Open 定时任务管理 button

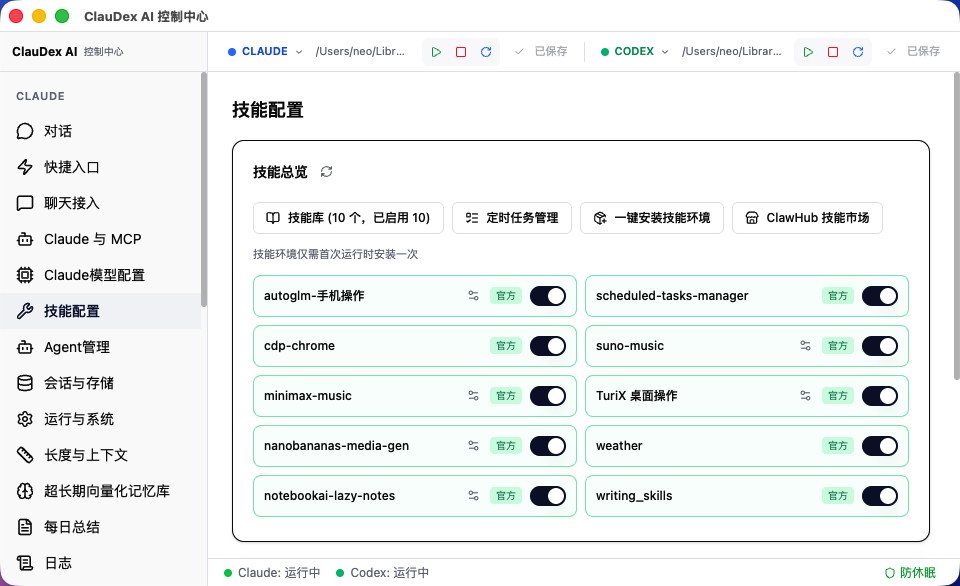pyautogui.click(x=512, y=218)
